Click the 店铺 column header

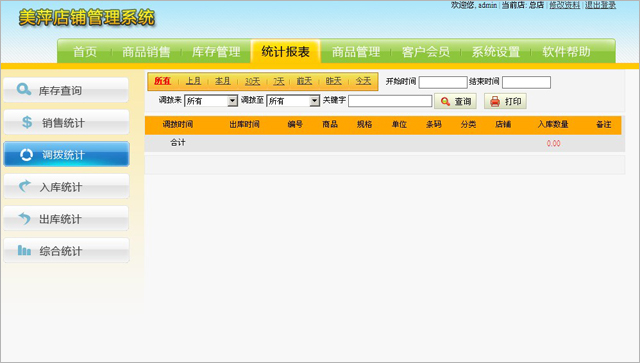pyautogui.click(x=503, y=124)
